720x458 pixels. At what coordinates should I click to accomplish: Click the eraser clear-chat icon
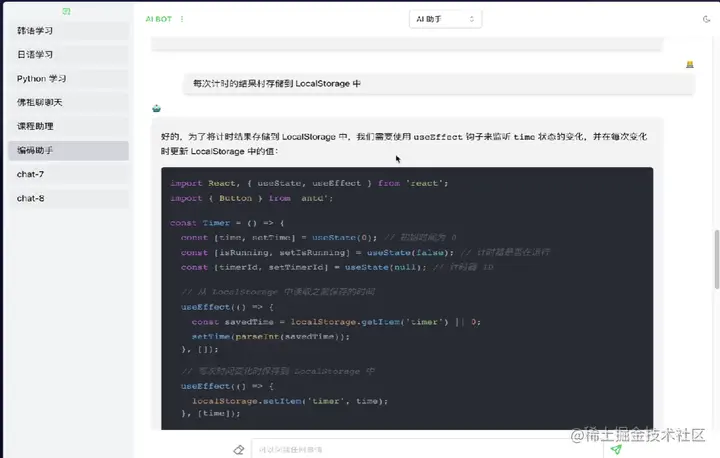pyautogui.click(x=239, y=450)
